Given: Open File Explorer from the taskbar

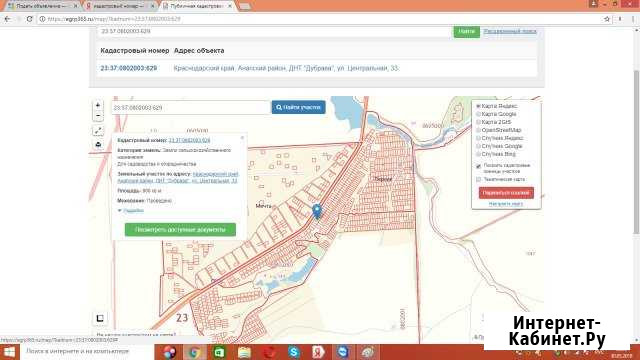Looking at the screenshot, I should point(244,352).
